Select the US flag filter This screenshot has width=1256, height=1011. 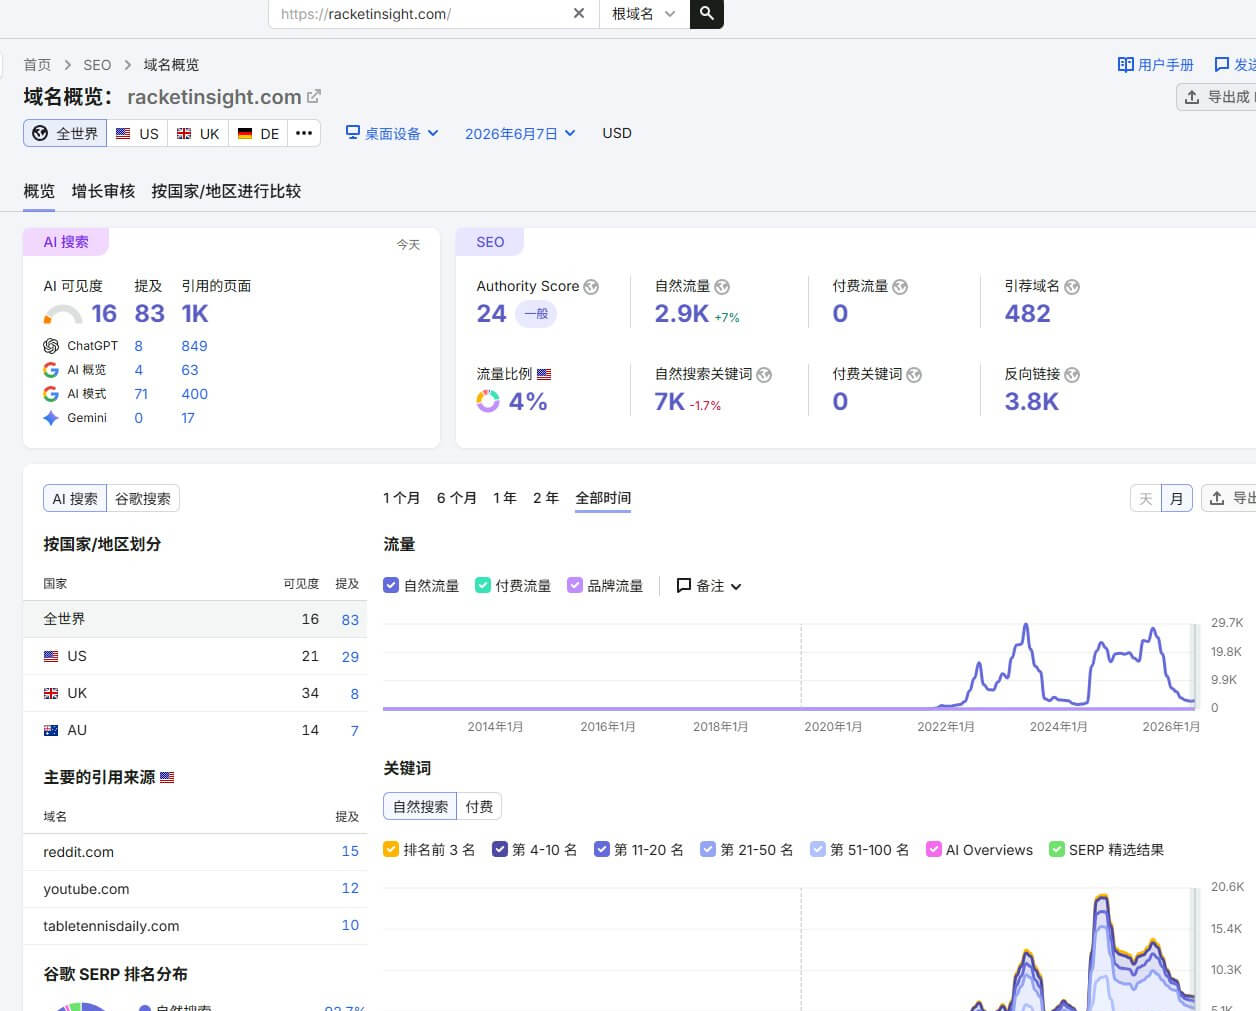[x=137, y=133]
